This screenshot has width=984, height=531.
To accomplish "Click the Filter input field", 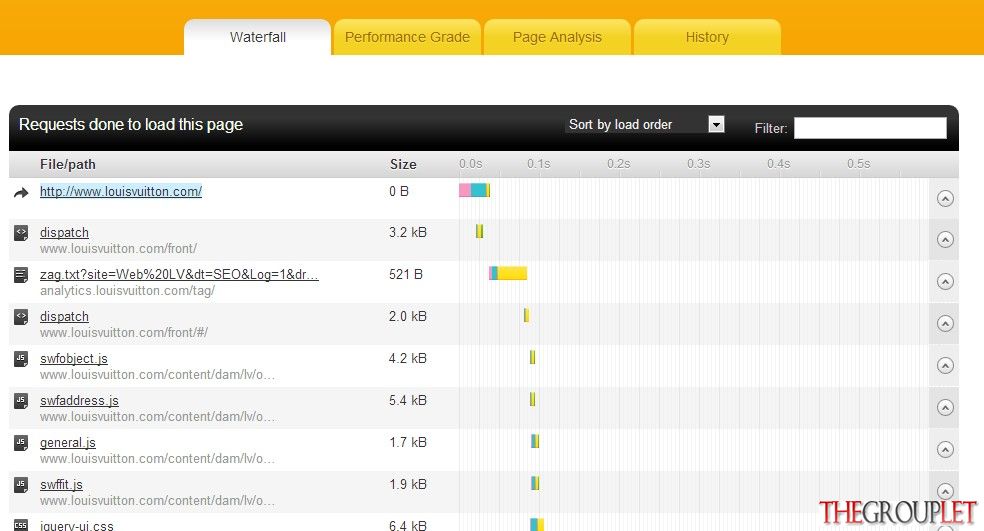I will (870, 128).
